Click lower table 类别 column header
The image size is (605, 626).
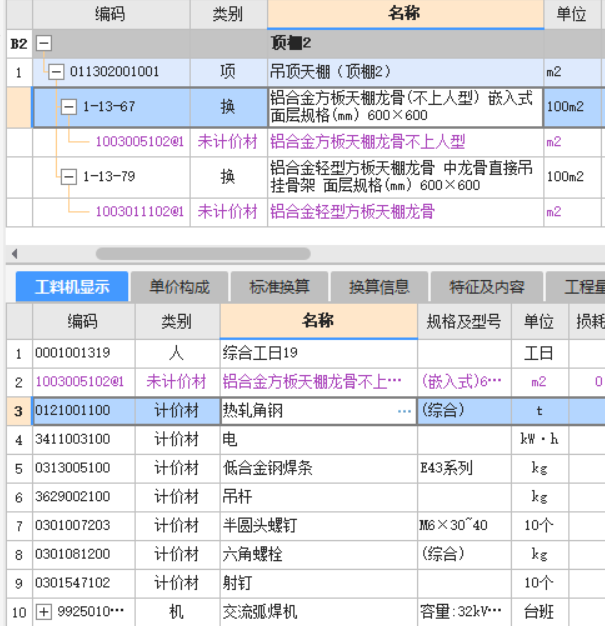click(177, 321)
